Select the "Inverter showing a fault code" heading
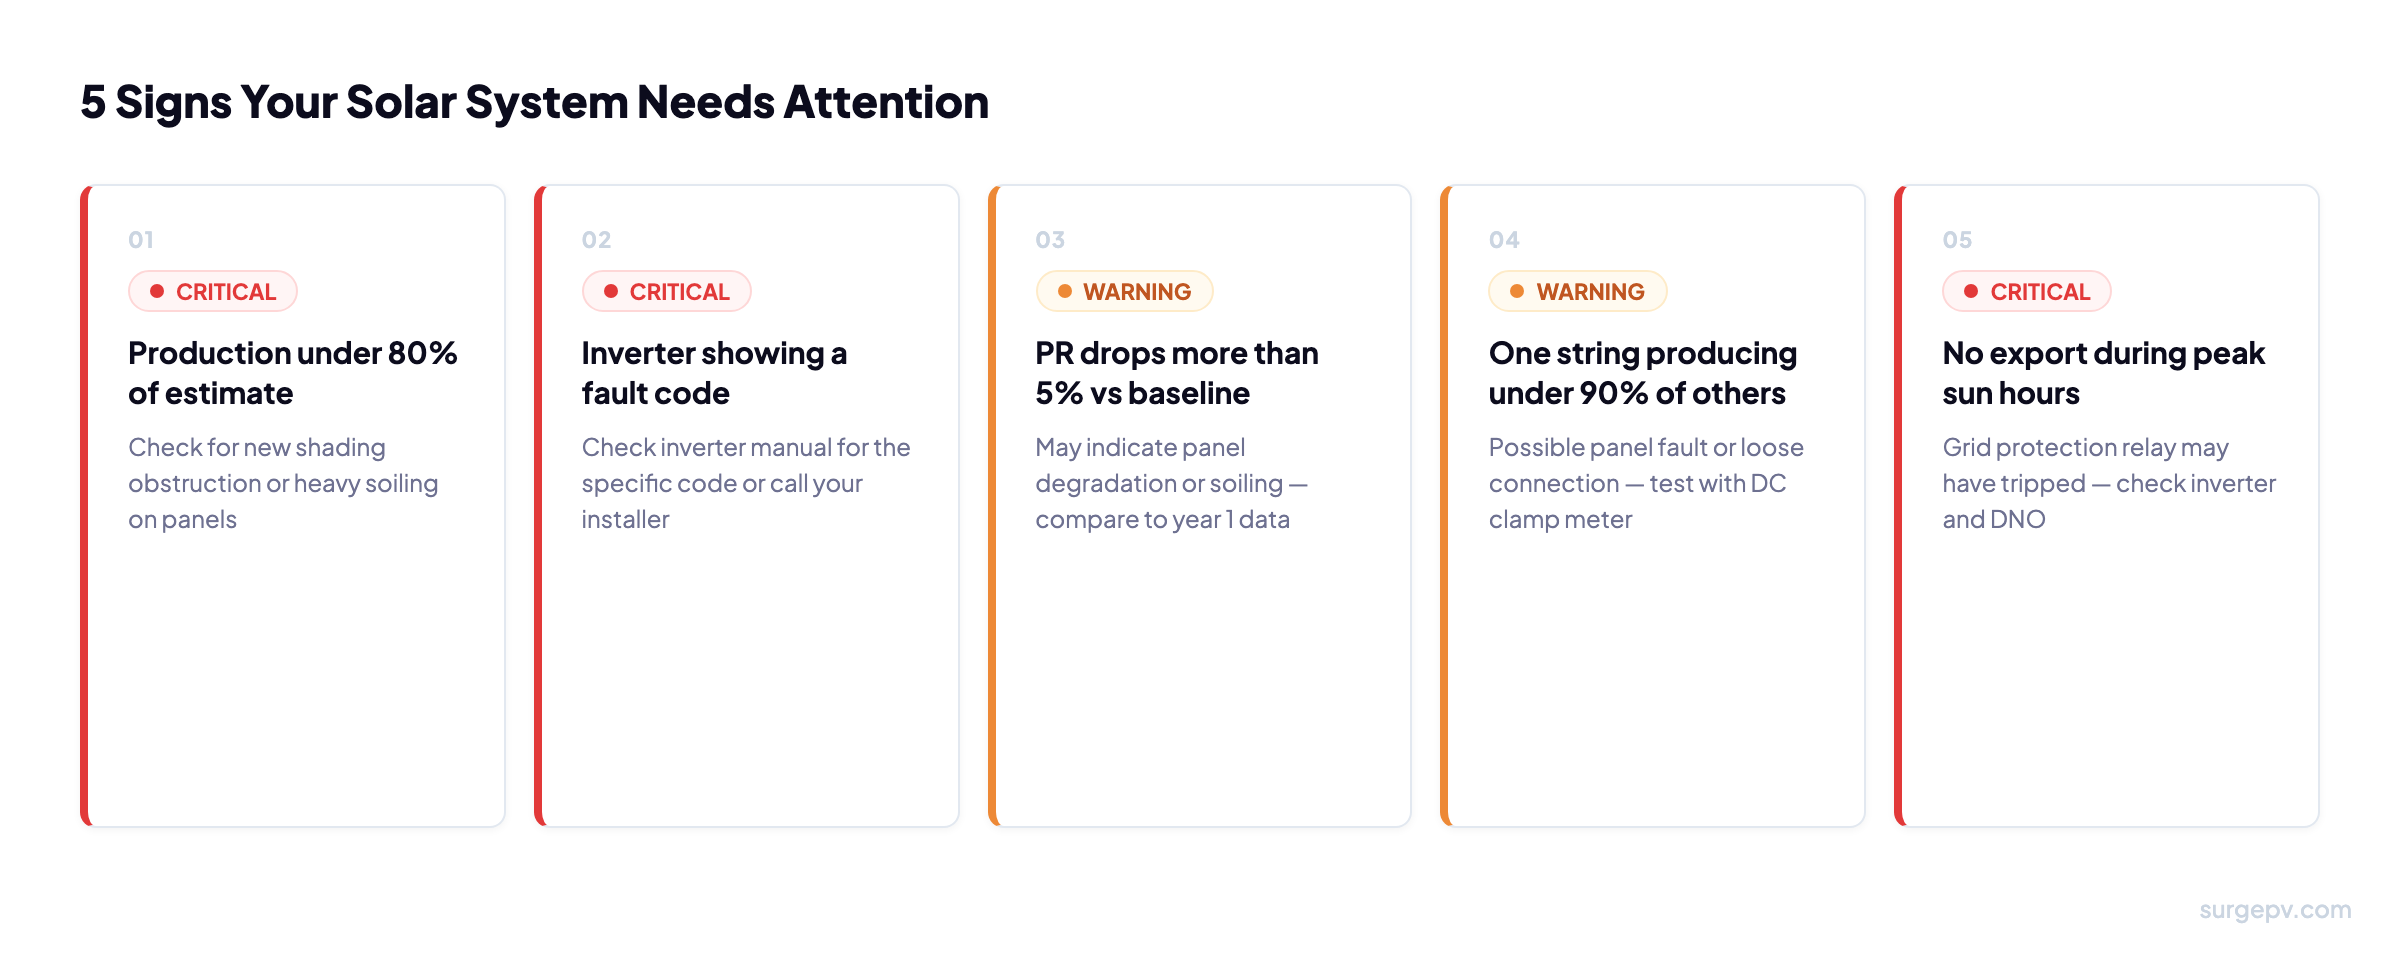2400x960 pixels. click(714, 373)
